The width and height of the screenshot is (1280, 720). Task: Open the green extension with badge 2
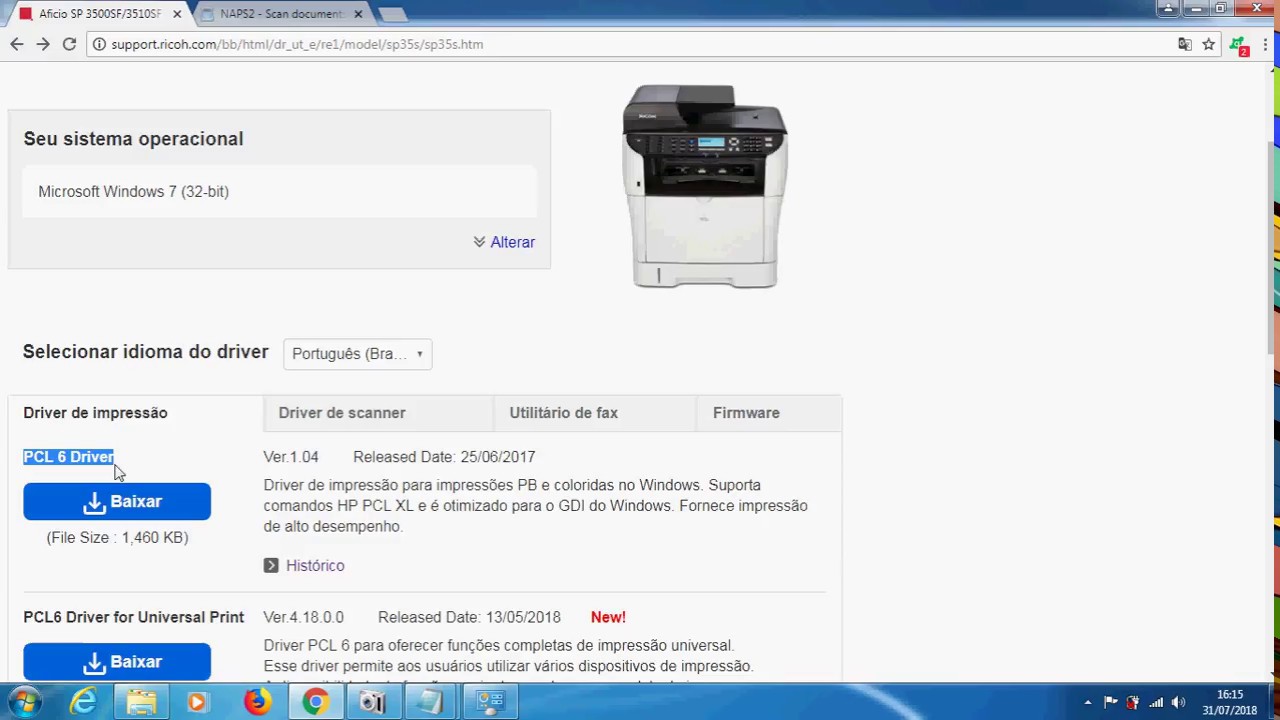tap(1239, 45)
